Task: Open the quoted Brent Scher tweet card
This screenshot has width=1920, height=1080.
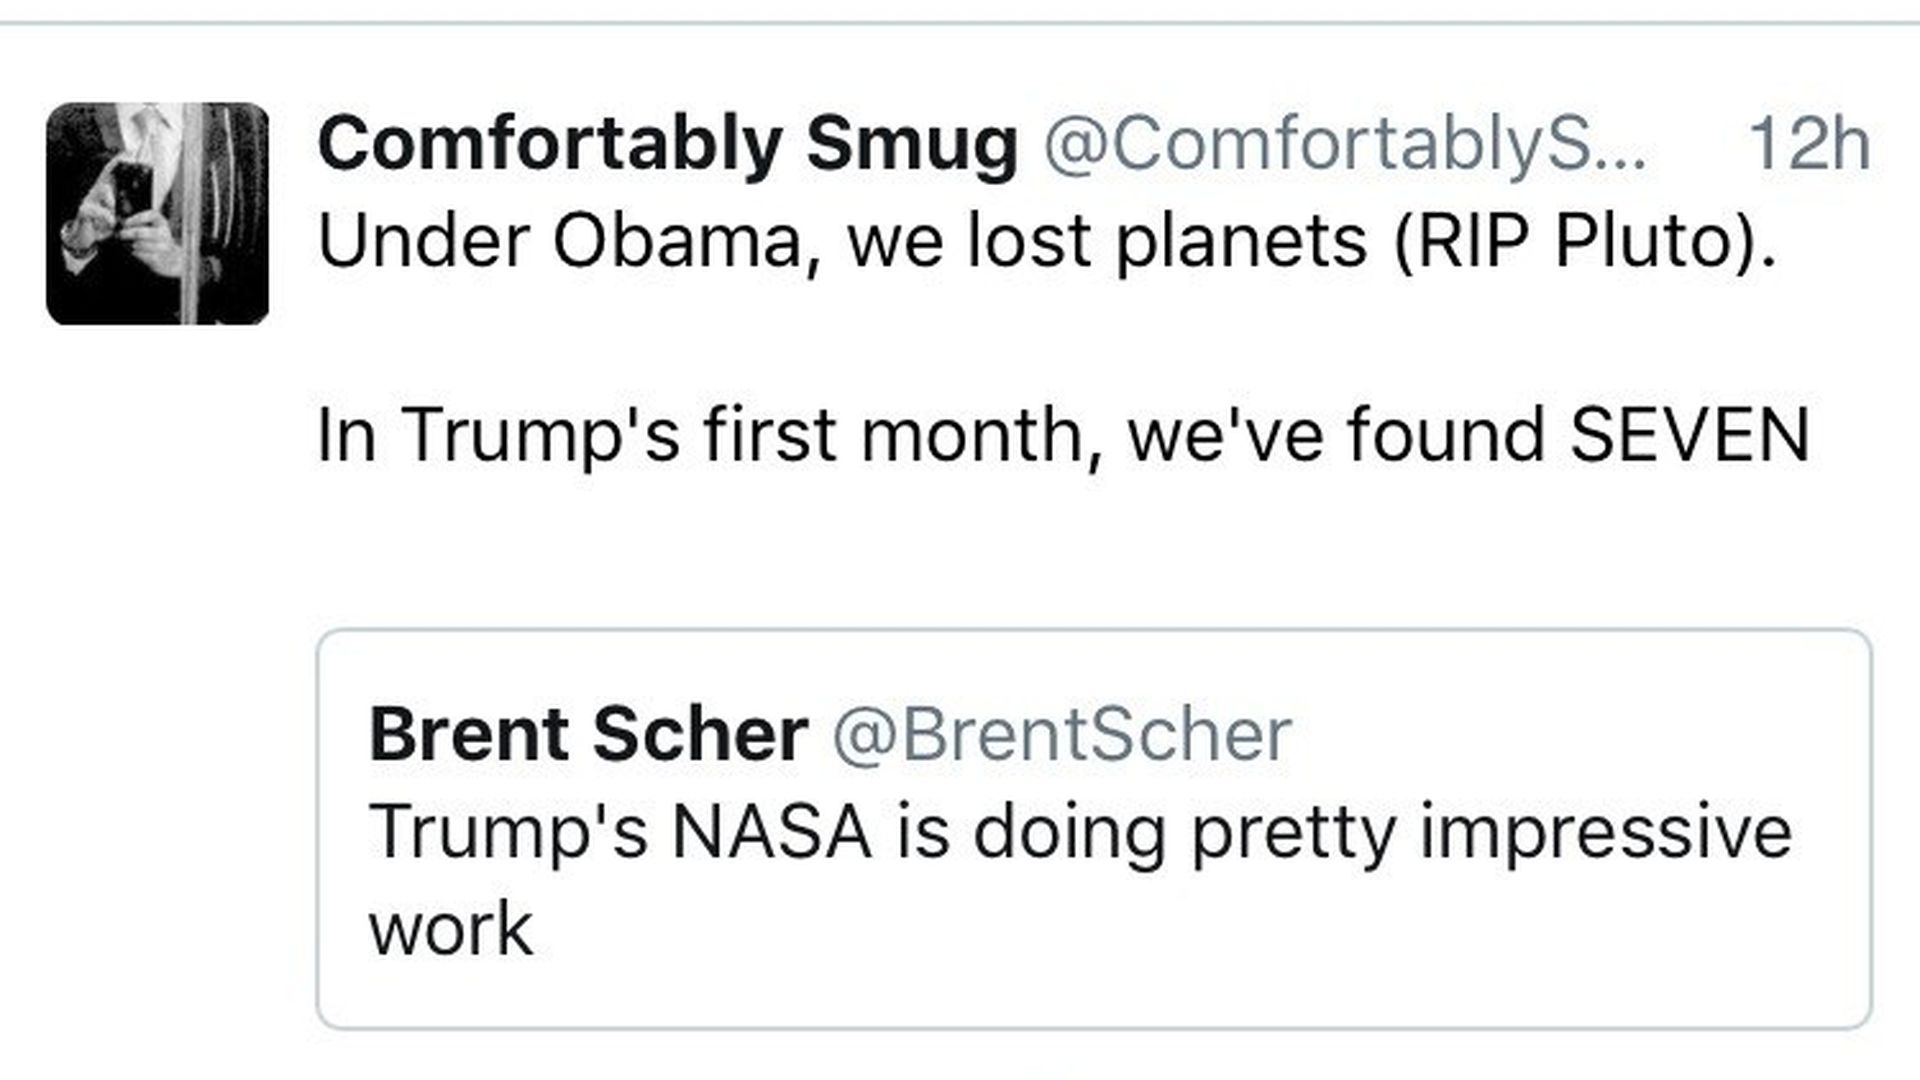Action: (1094, 828)
